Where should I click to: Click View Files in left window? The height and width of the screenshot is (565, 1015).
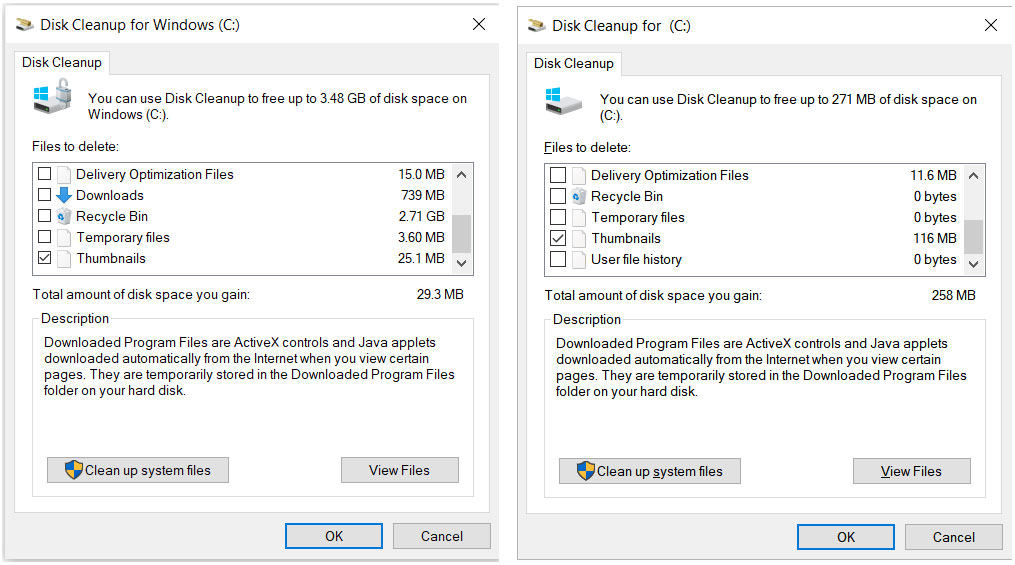coord(399,470)
